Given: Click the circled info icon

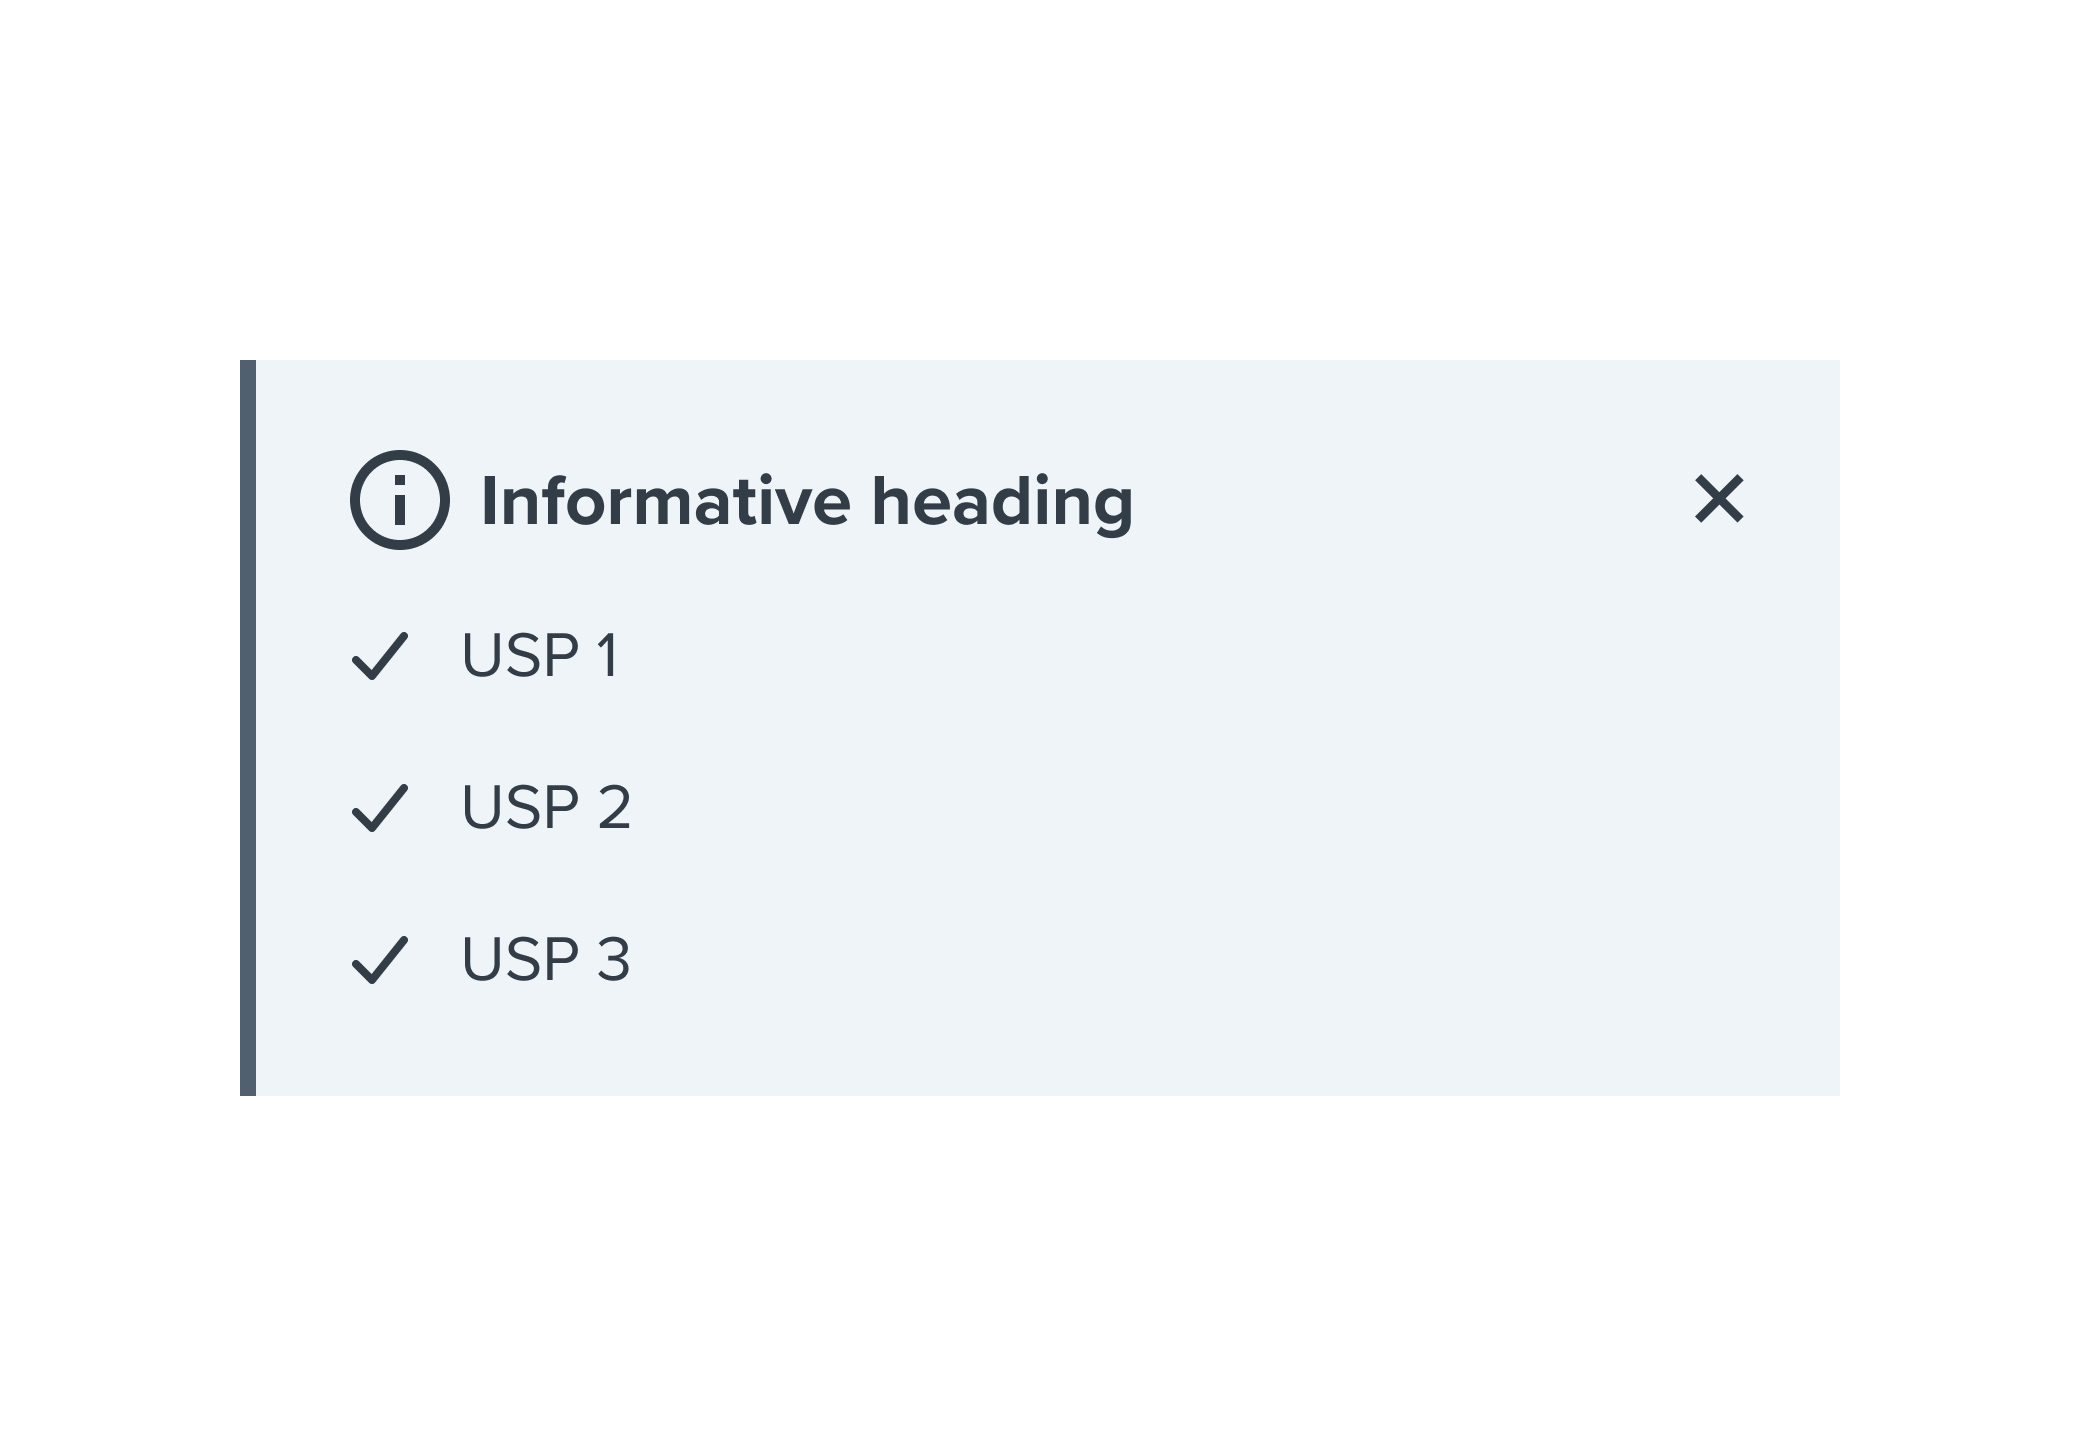Looking at the screenshot, I should [400, 500].
